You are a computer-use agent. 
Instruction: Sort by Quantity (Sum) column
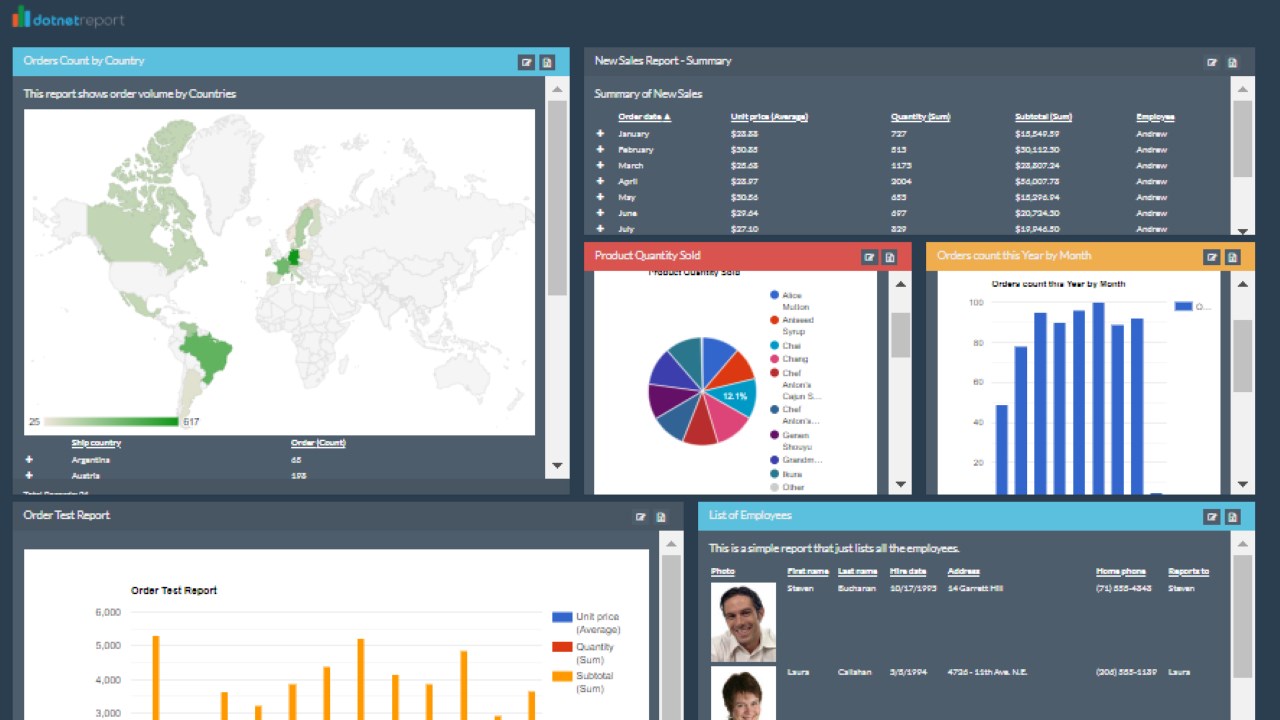pos(920,117)
